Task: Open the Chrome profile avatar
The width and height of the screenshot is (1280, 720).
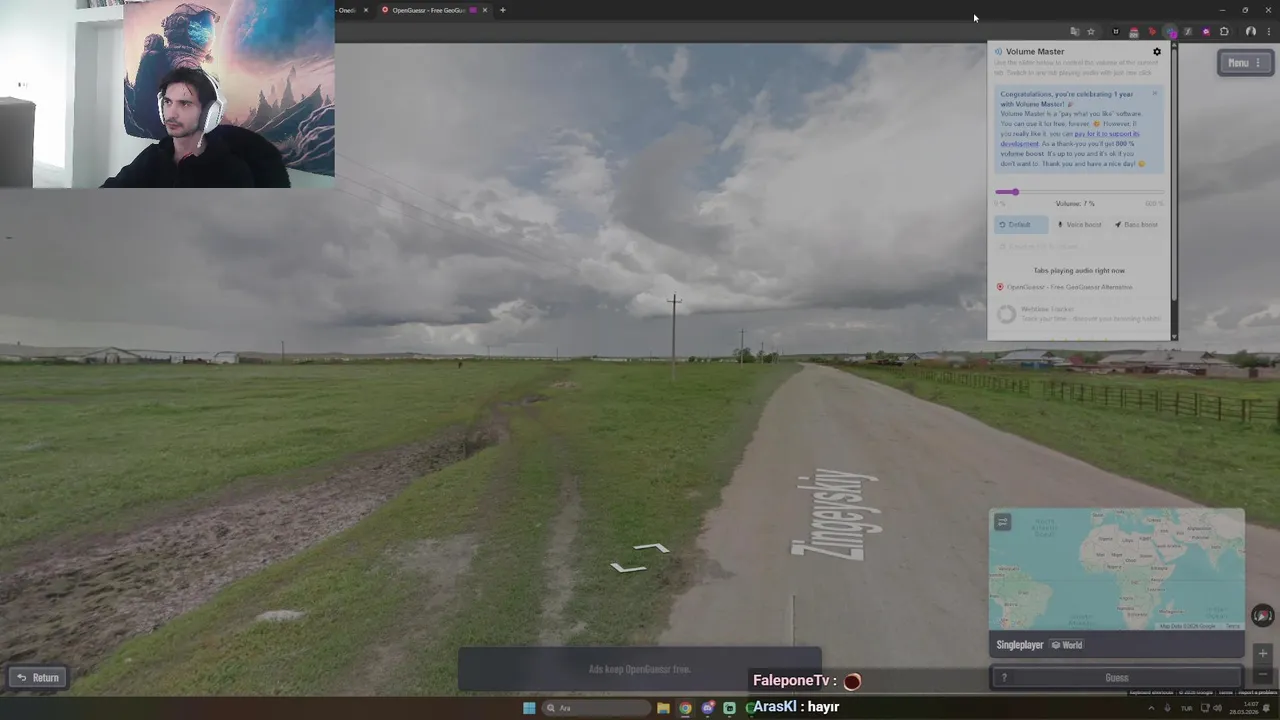Action: (1251, 32)
